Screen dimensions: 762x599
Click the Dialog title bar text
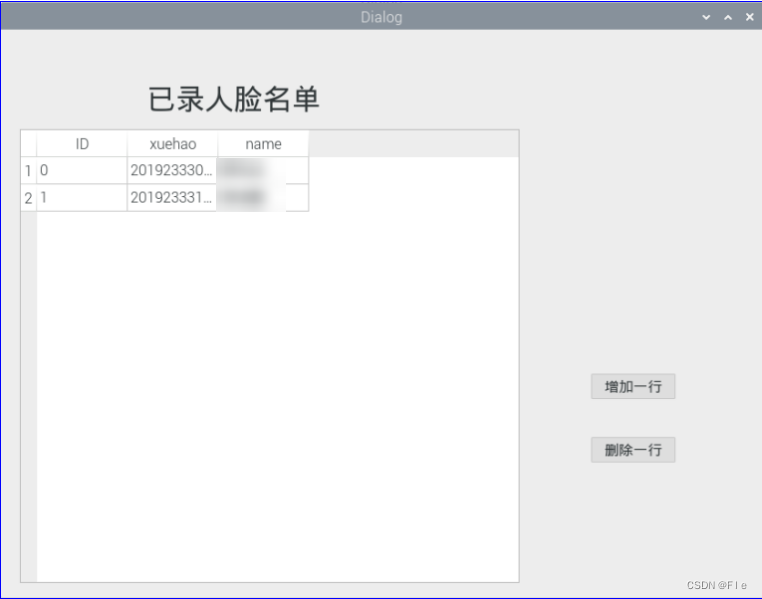click(x=381, y=17)
